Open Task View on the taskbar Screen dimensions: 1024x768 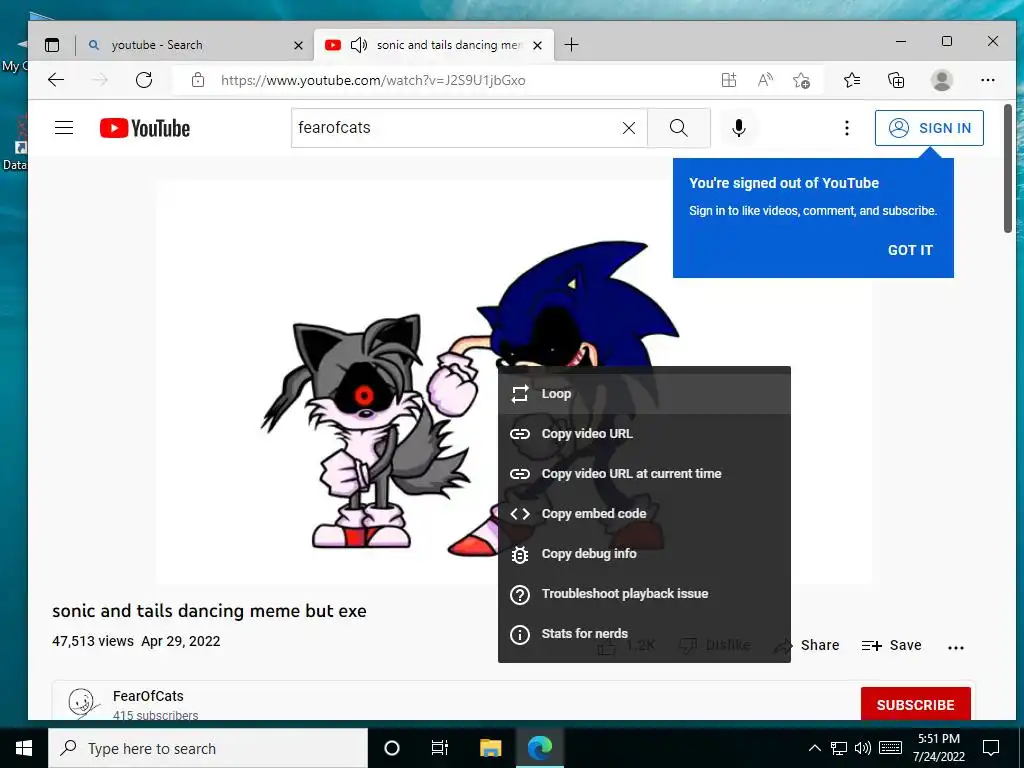[x=440, y=748]
